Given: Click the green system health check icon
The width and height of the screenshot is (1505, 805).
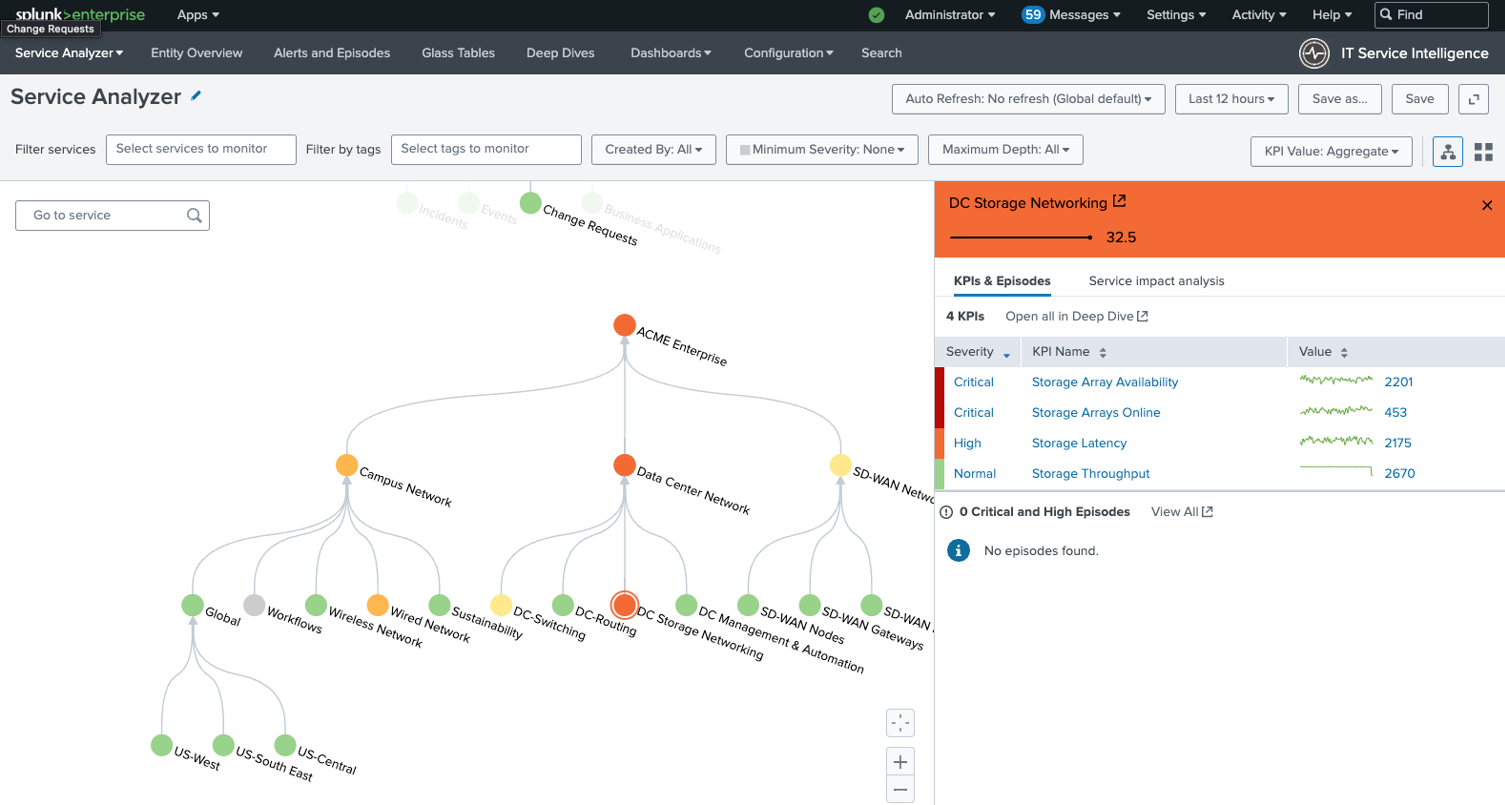Looking at the screenshot, I should point(876,15).
